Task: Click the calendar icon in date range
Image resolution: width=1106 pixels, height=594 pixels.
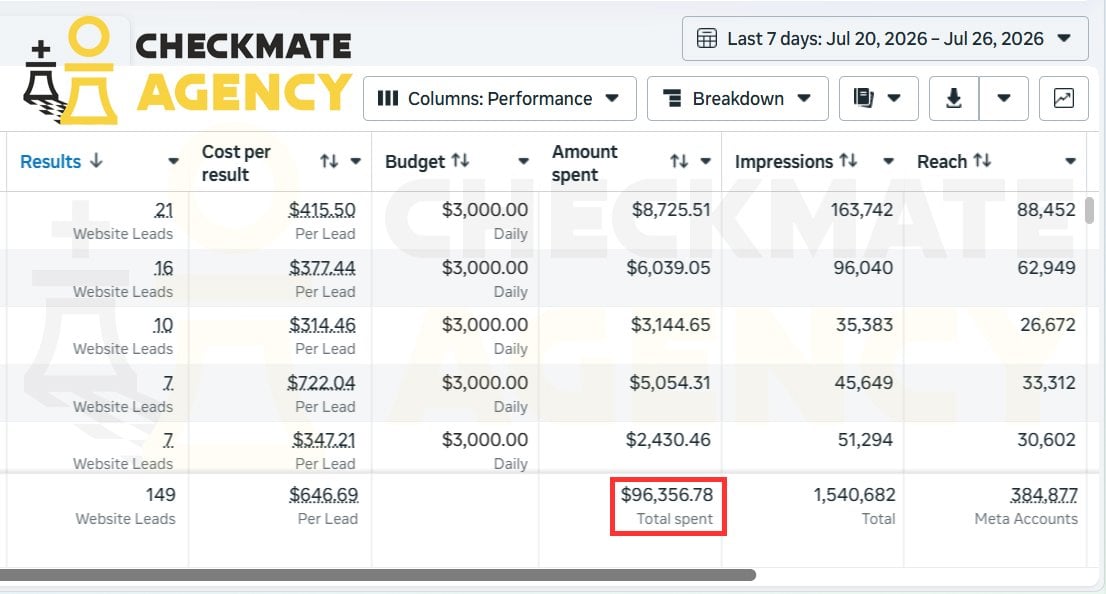Action: (706, 38)
